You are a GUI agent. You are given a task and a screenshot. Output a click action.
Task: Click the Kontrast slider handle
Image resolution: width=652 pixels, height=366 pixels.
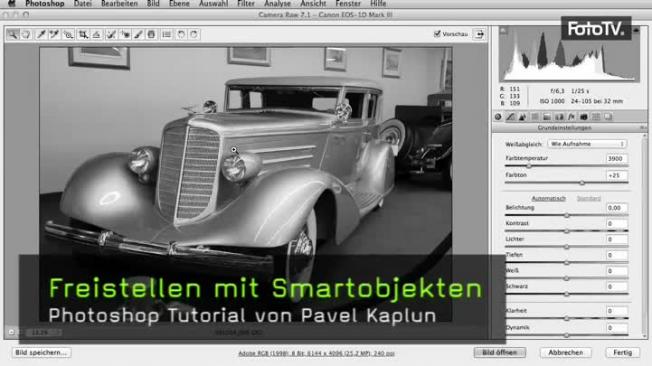[567, 231]
